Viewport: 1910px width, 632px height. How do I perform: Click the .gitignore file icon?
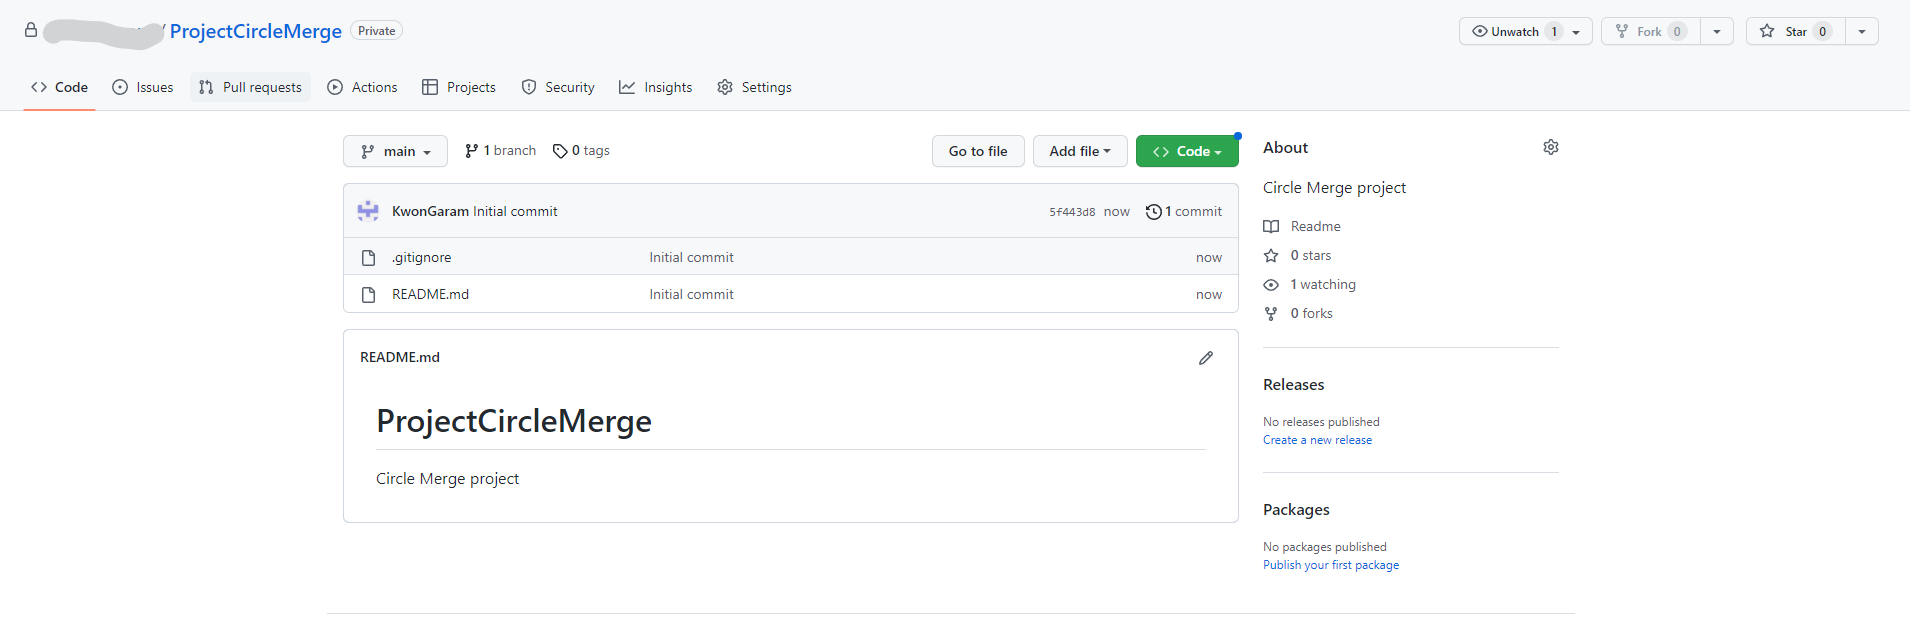click(368, 257)
